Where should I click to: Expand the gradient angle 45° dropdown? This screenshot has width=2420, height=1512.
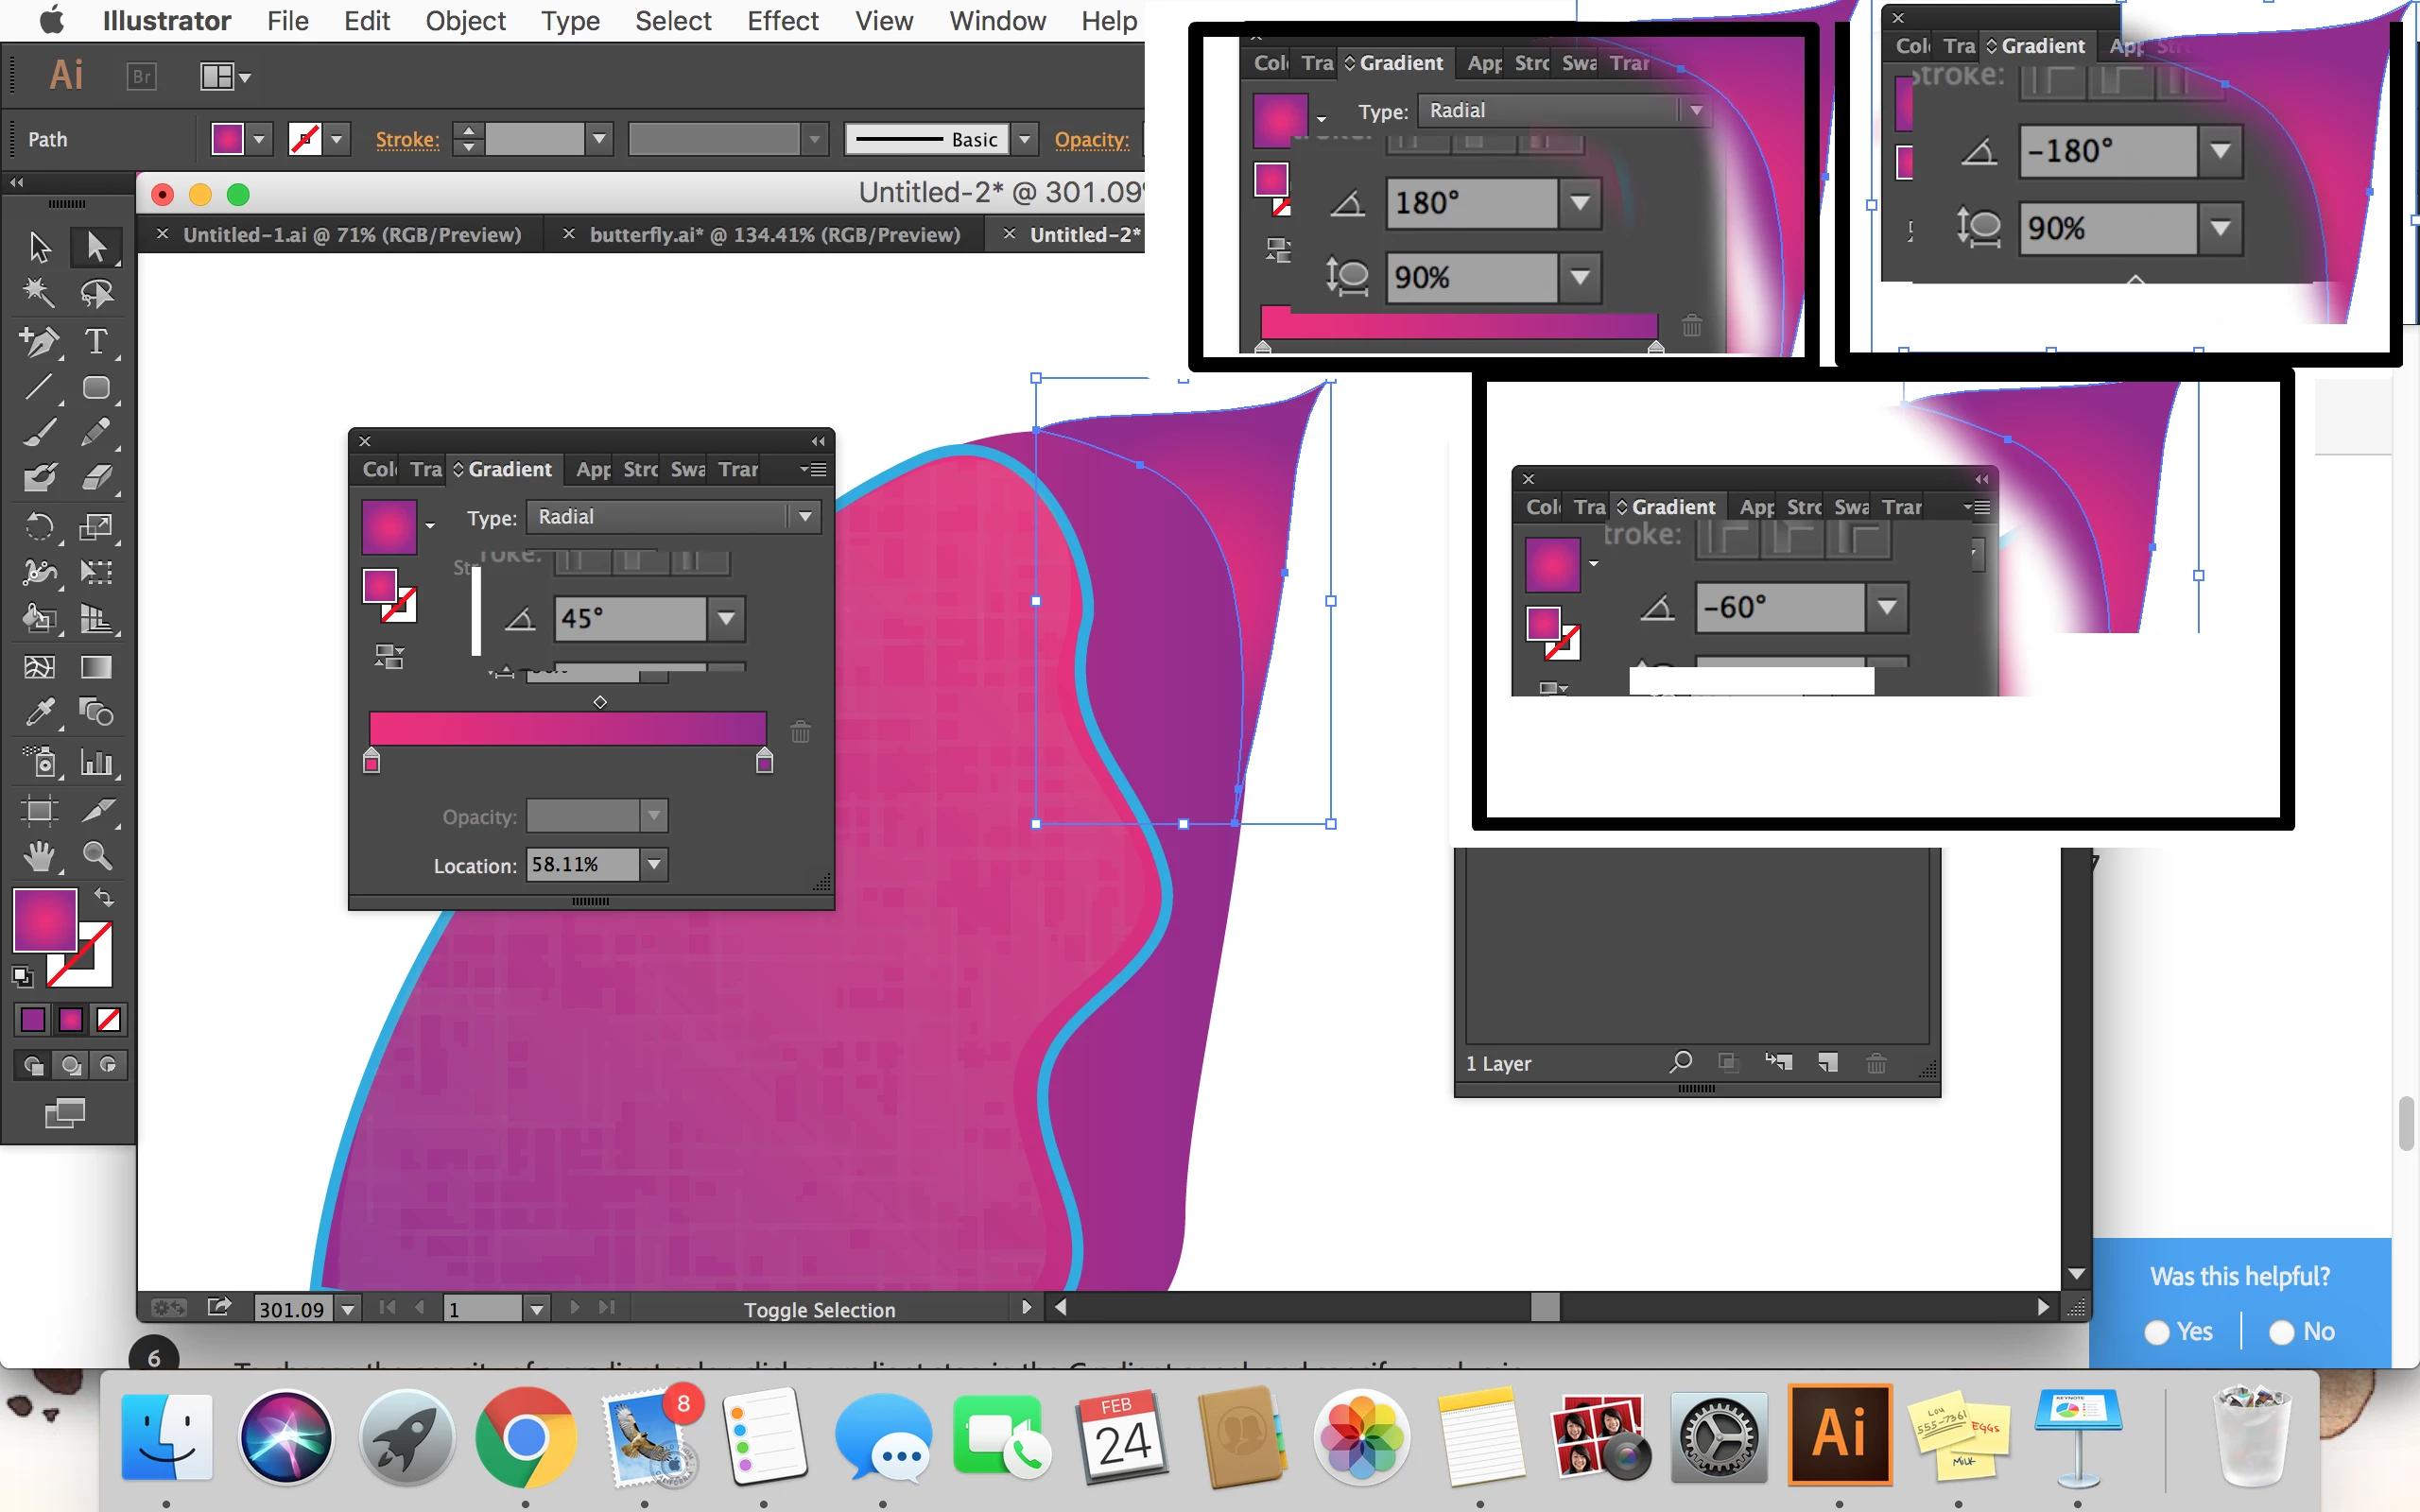(x=727, y=618)
